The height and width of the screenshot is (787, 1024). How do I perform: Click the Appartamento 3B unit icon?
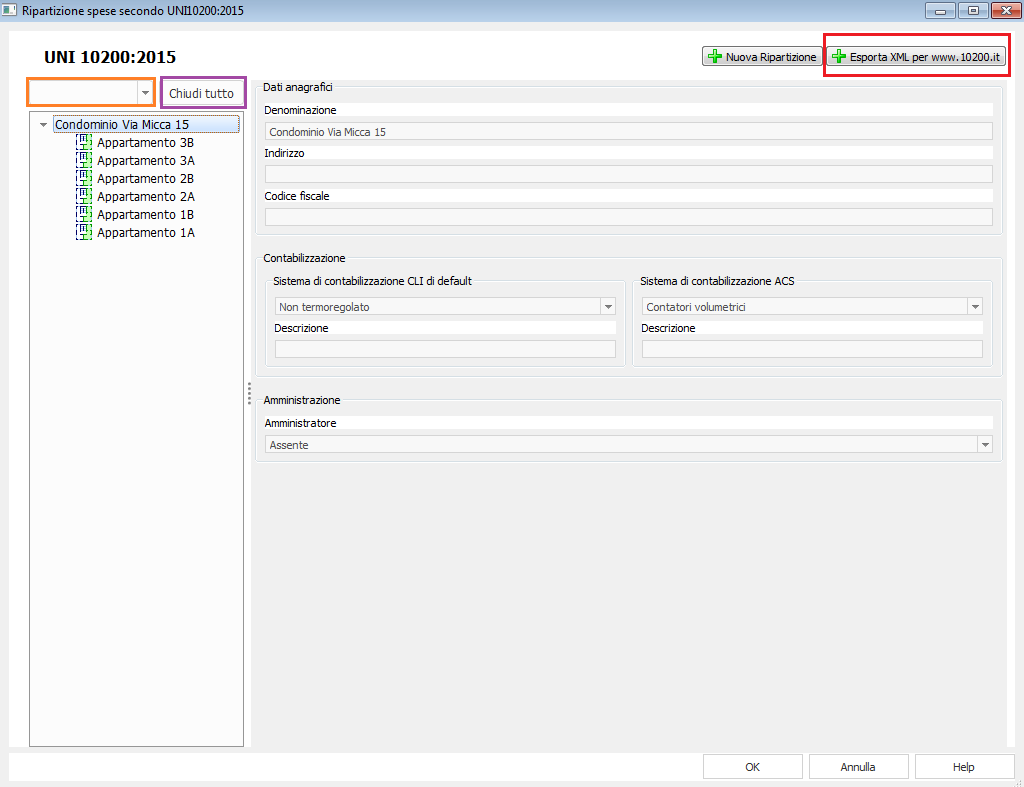(x=84, y=143)
